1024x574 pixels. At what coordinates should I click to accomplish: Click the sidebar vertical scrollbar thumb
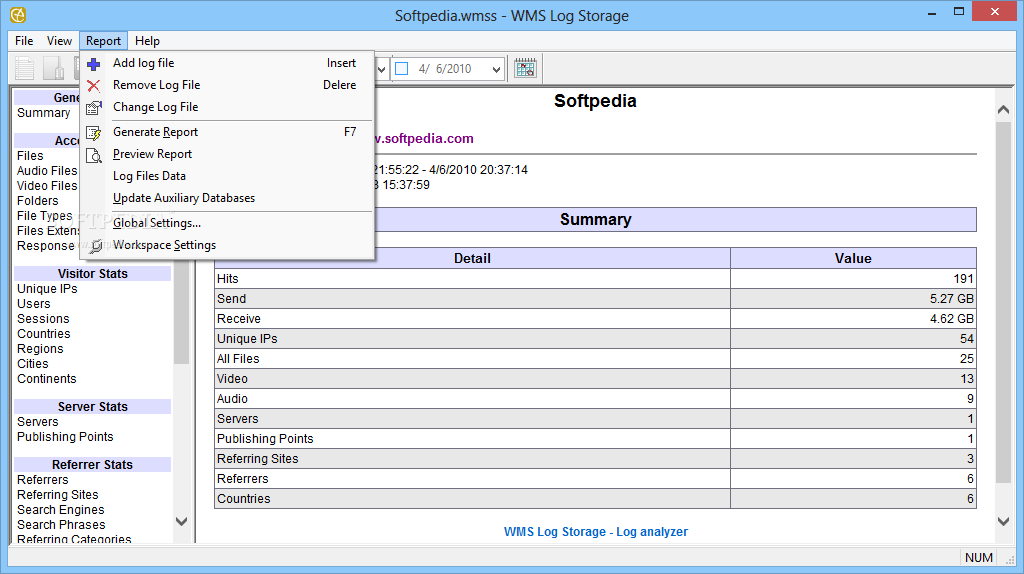182,312
